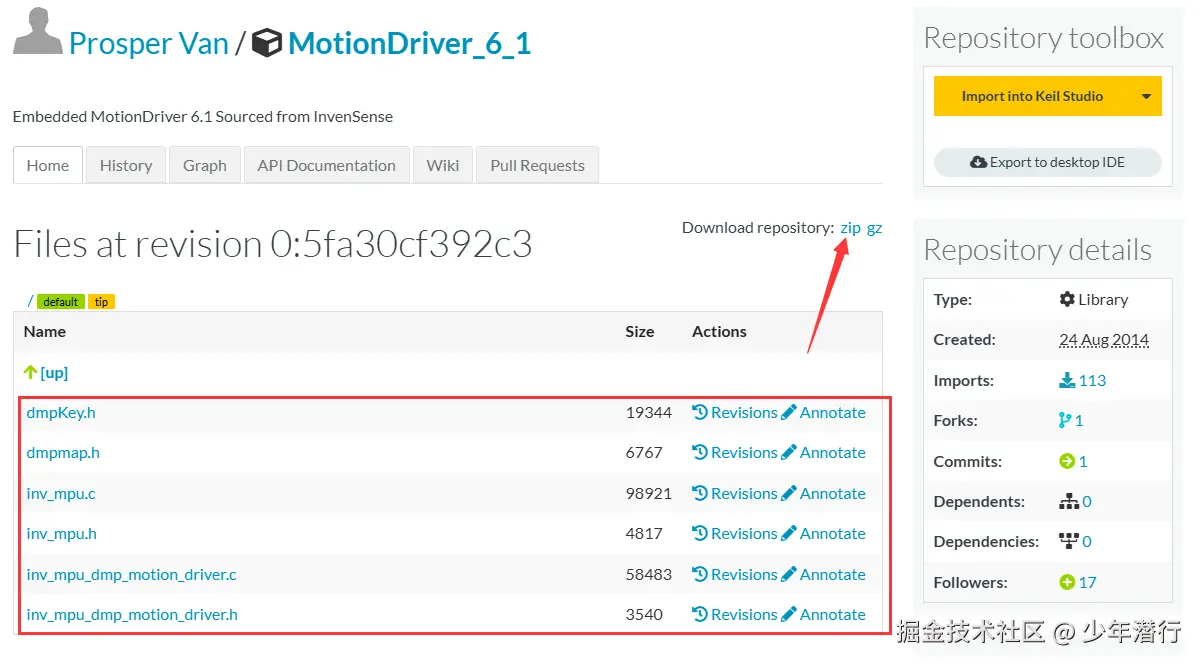Click the library cube icon by MotionDriver_6_1
The width and height of the screenshot is (1201, 665).
point(267,44)
